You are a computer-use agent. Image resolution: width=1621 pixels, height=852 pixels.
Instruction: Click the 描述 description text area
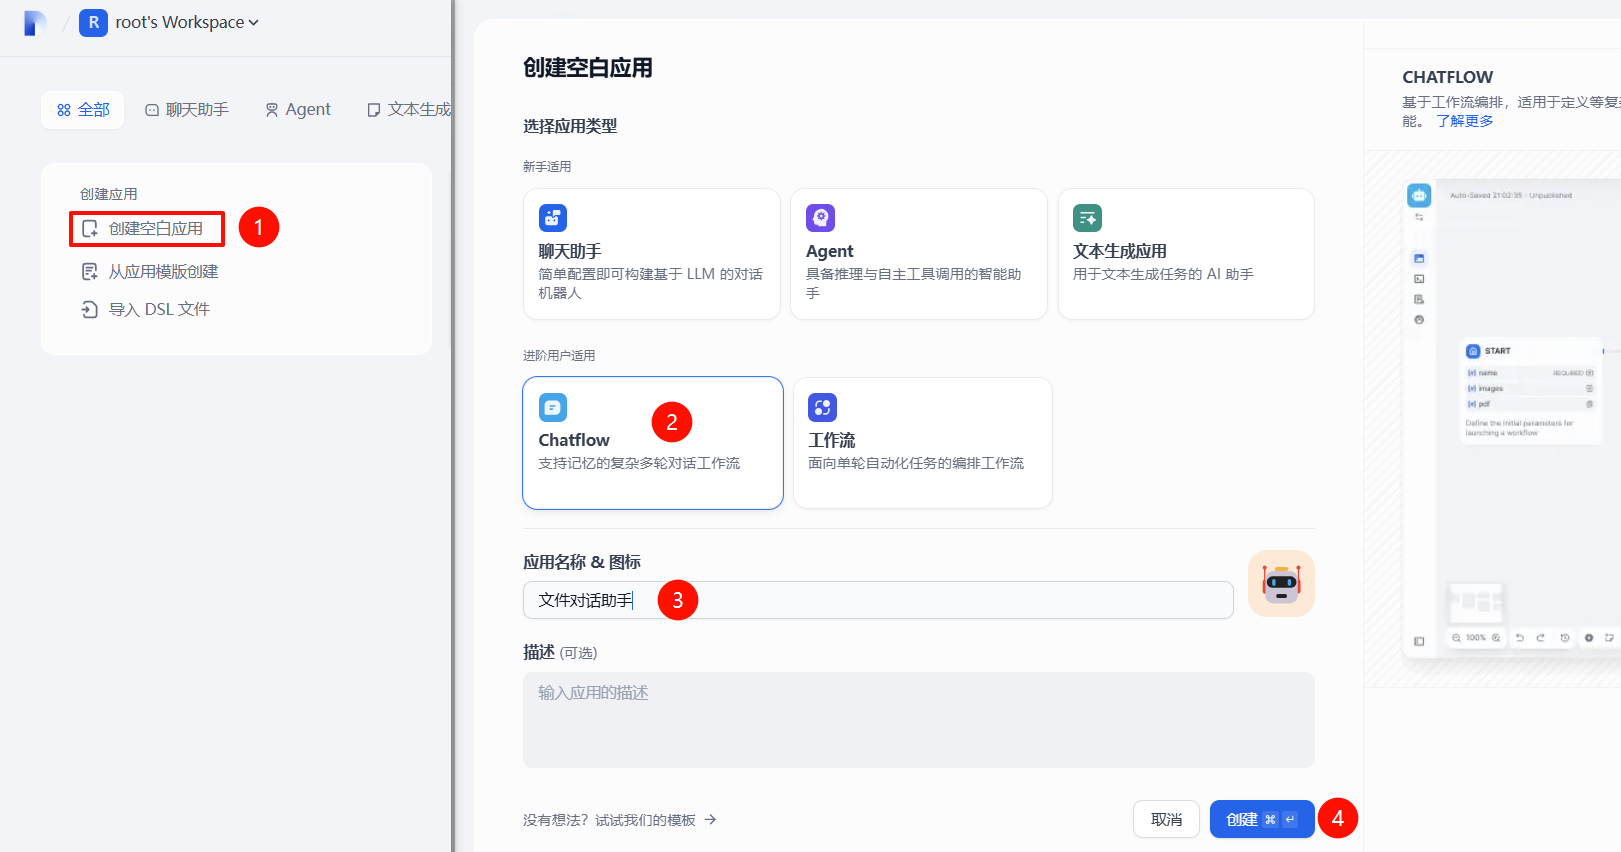(x=918, y=720)
